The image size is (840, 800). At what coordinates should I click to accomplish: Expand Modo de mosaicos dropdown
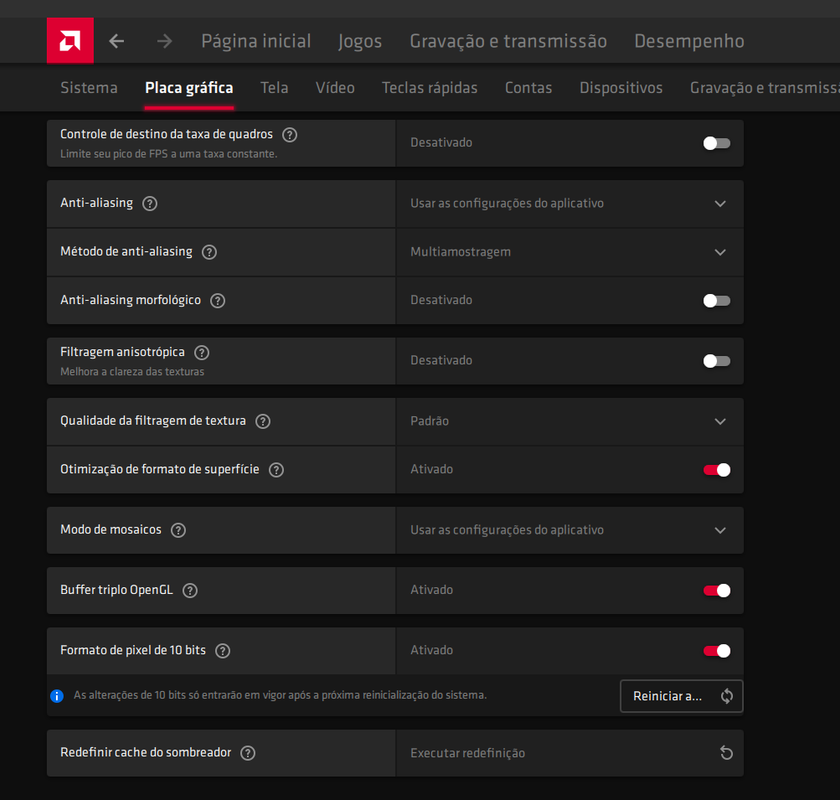(569, 530)
